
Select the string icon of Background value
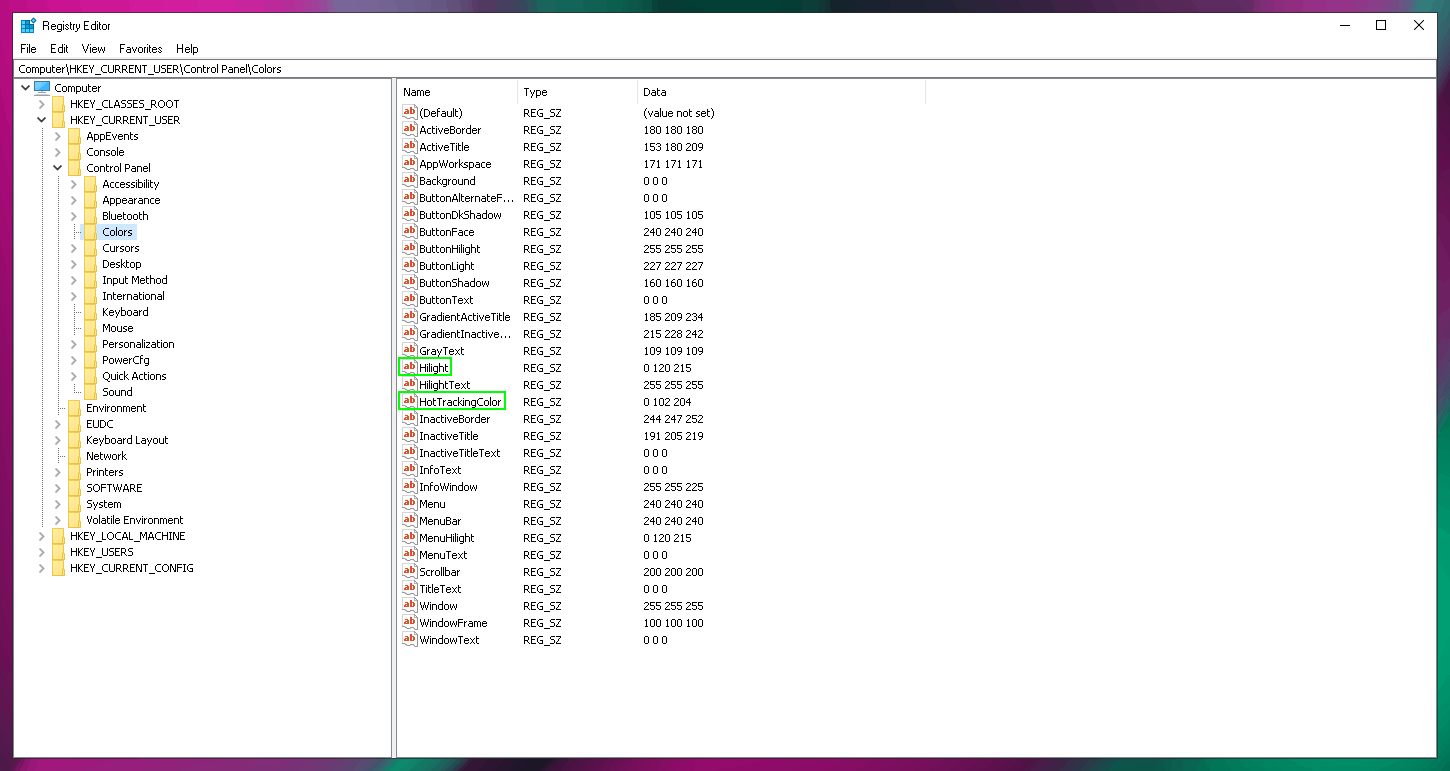(x=409, y=181)
